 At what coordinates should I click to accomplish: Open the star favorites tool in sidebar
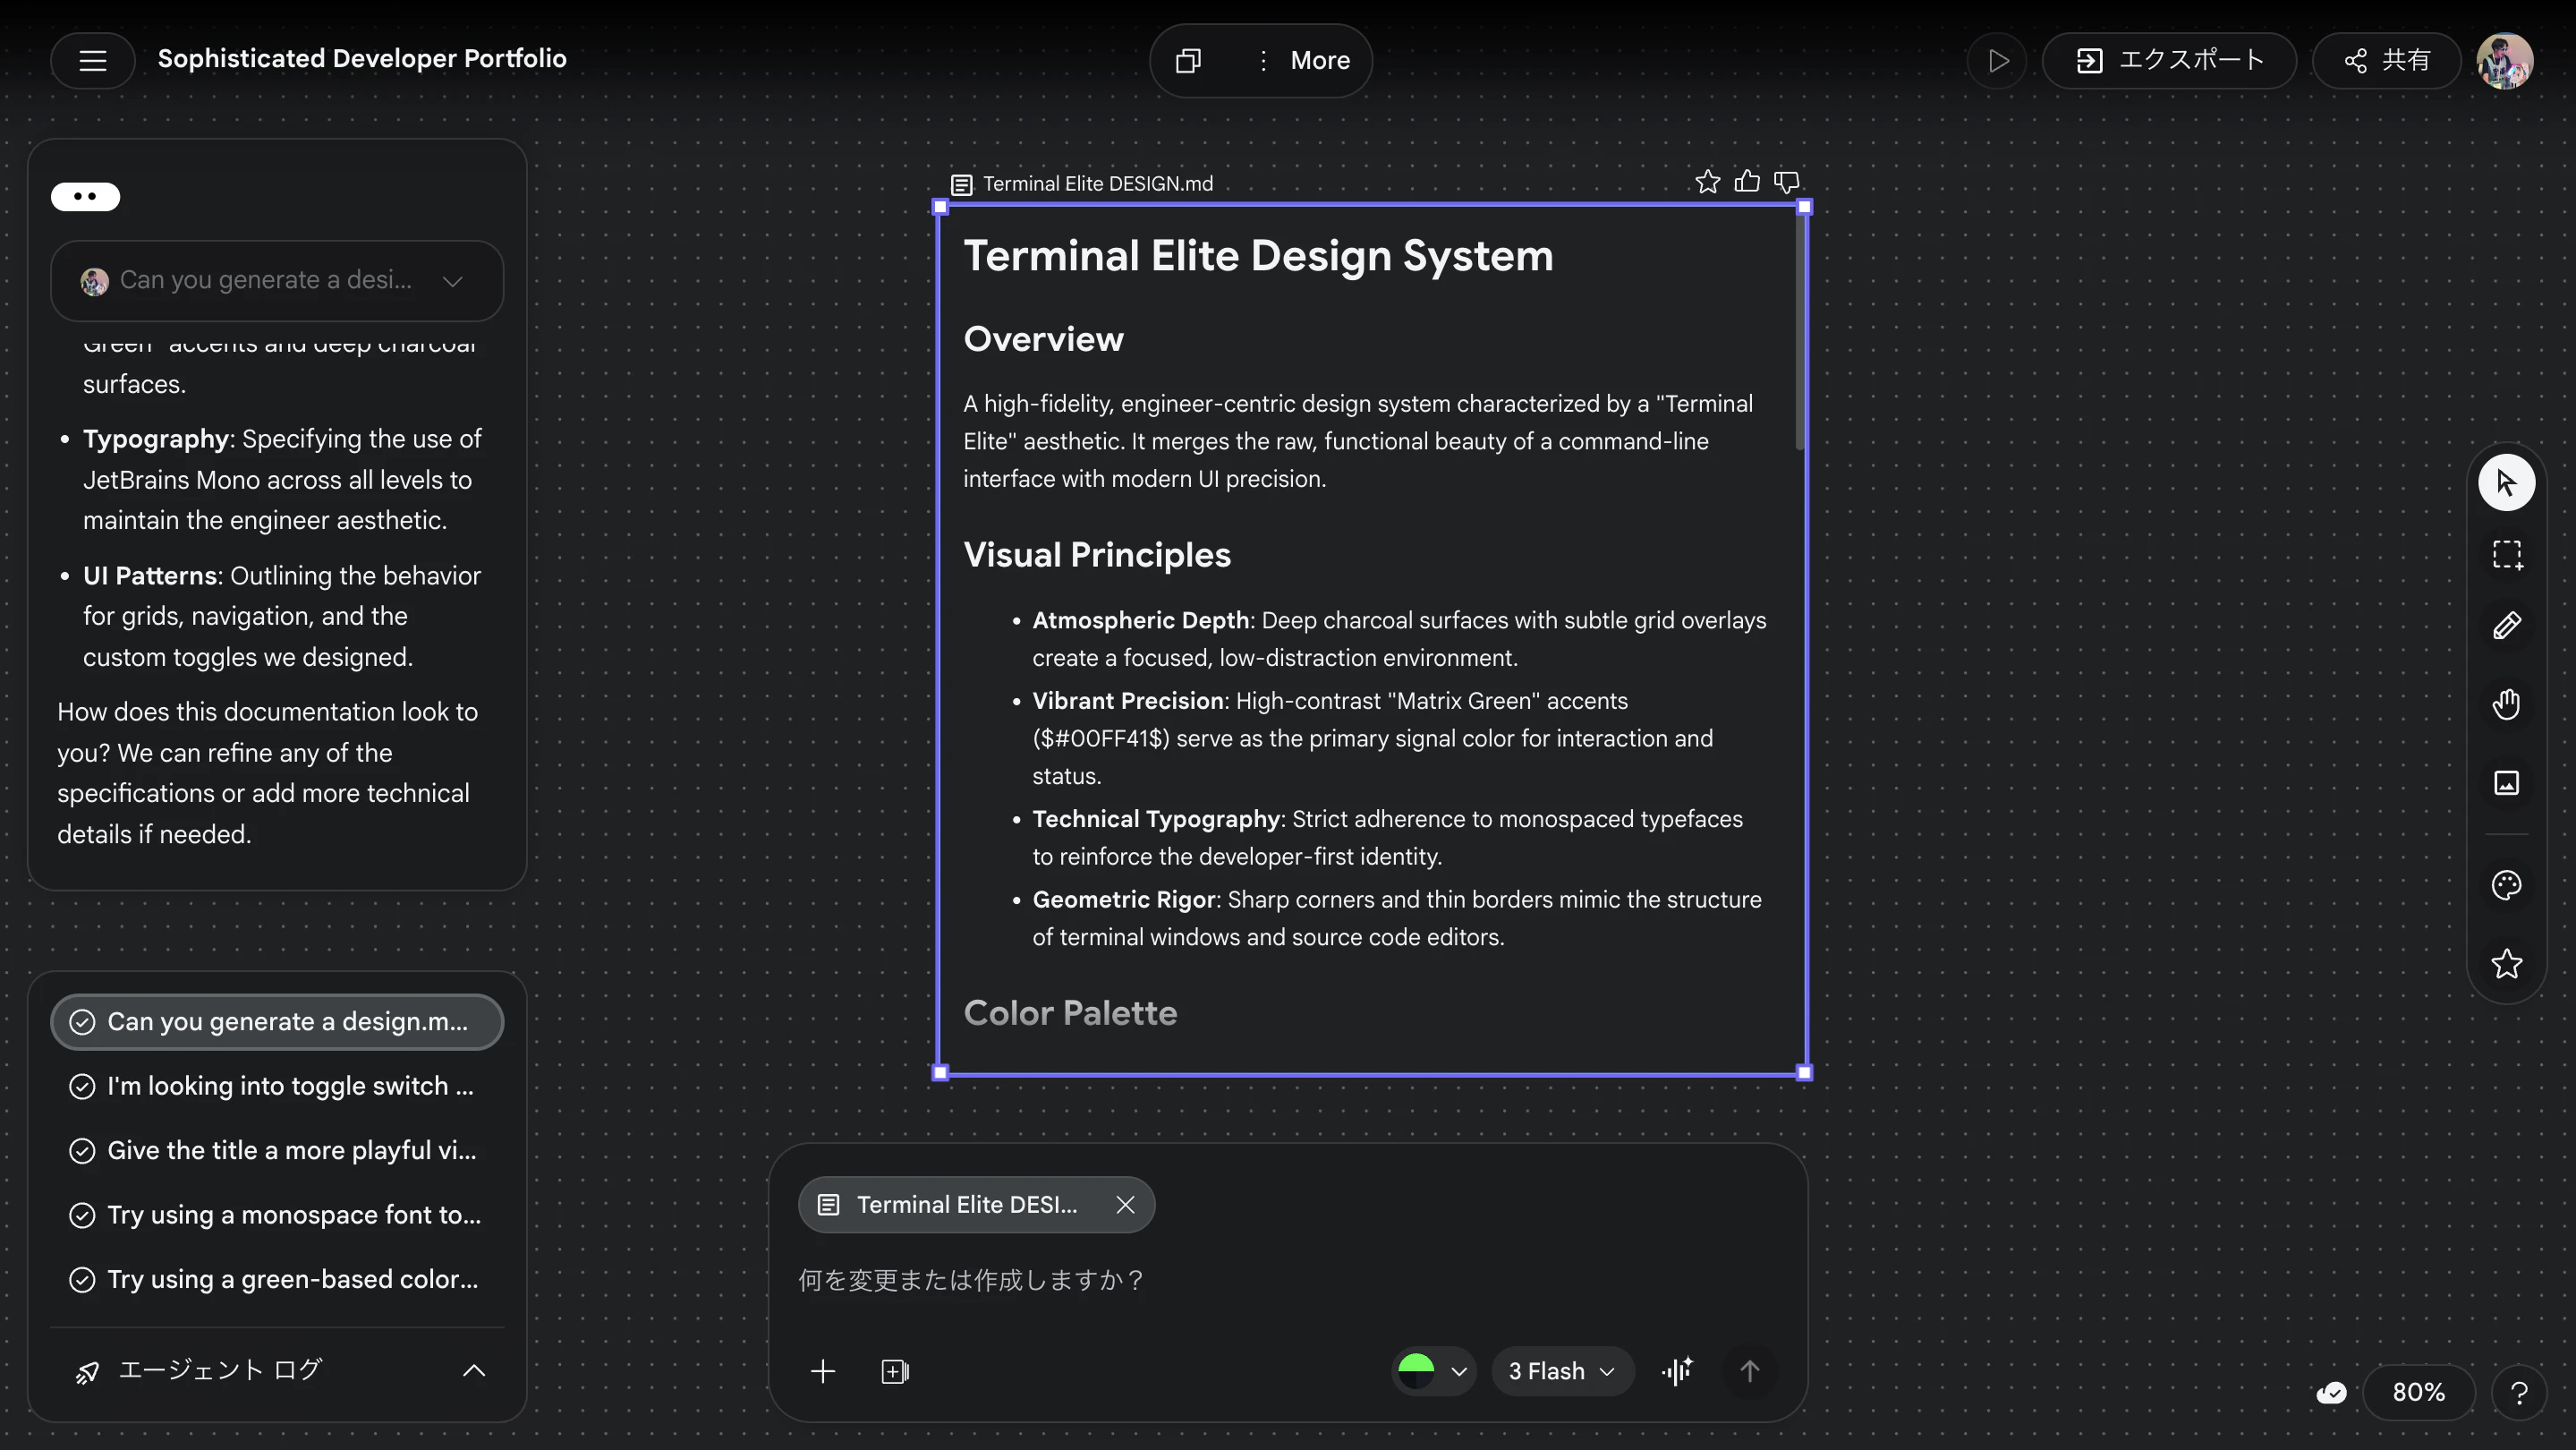click(2506, 964)
